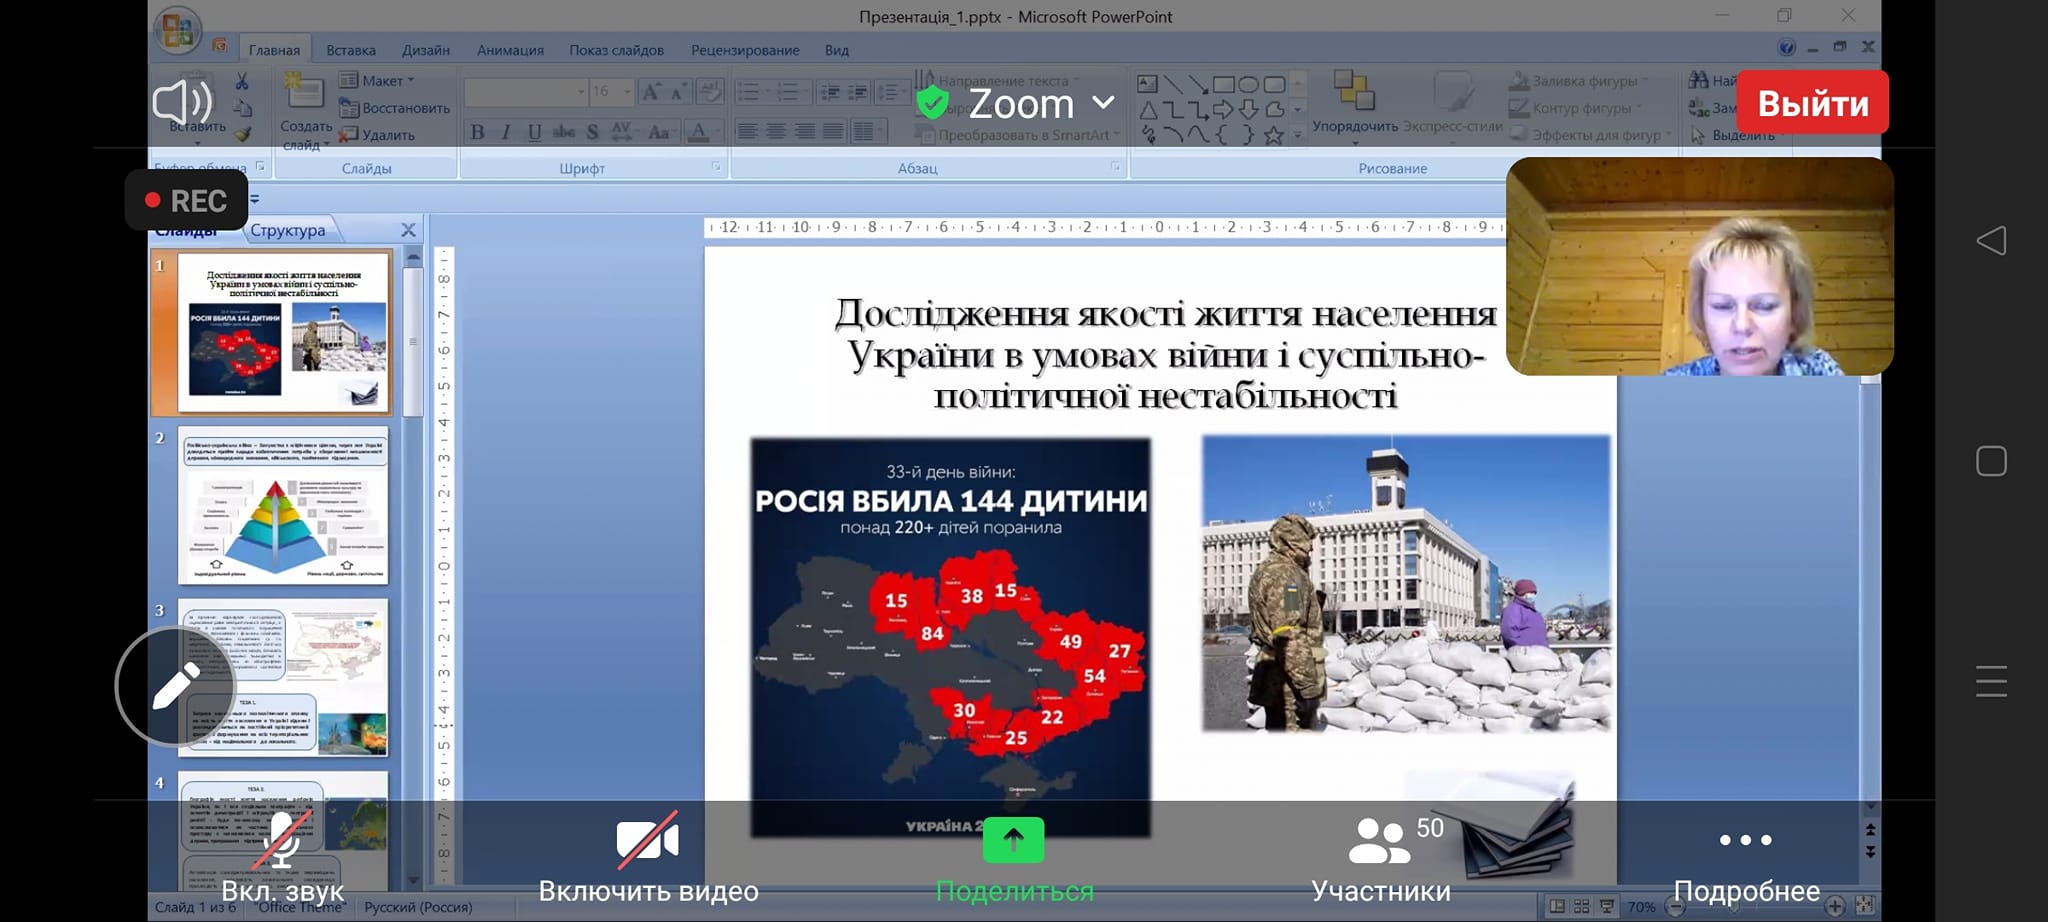Tap the Android recent apps button
The height and width of the screenshot is (922, 2048).
1991,681
